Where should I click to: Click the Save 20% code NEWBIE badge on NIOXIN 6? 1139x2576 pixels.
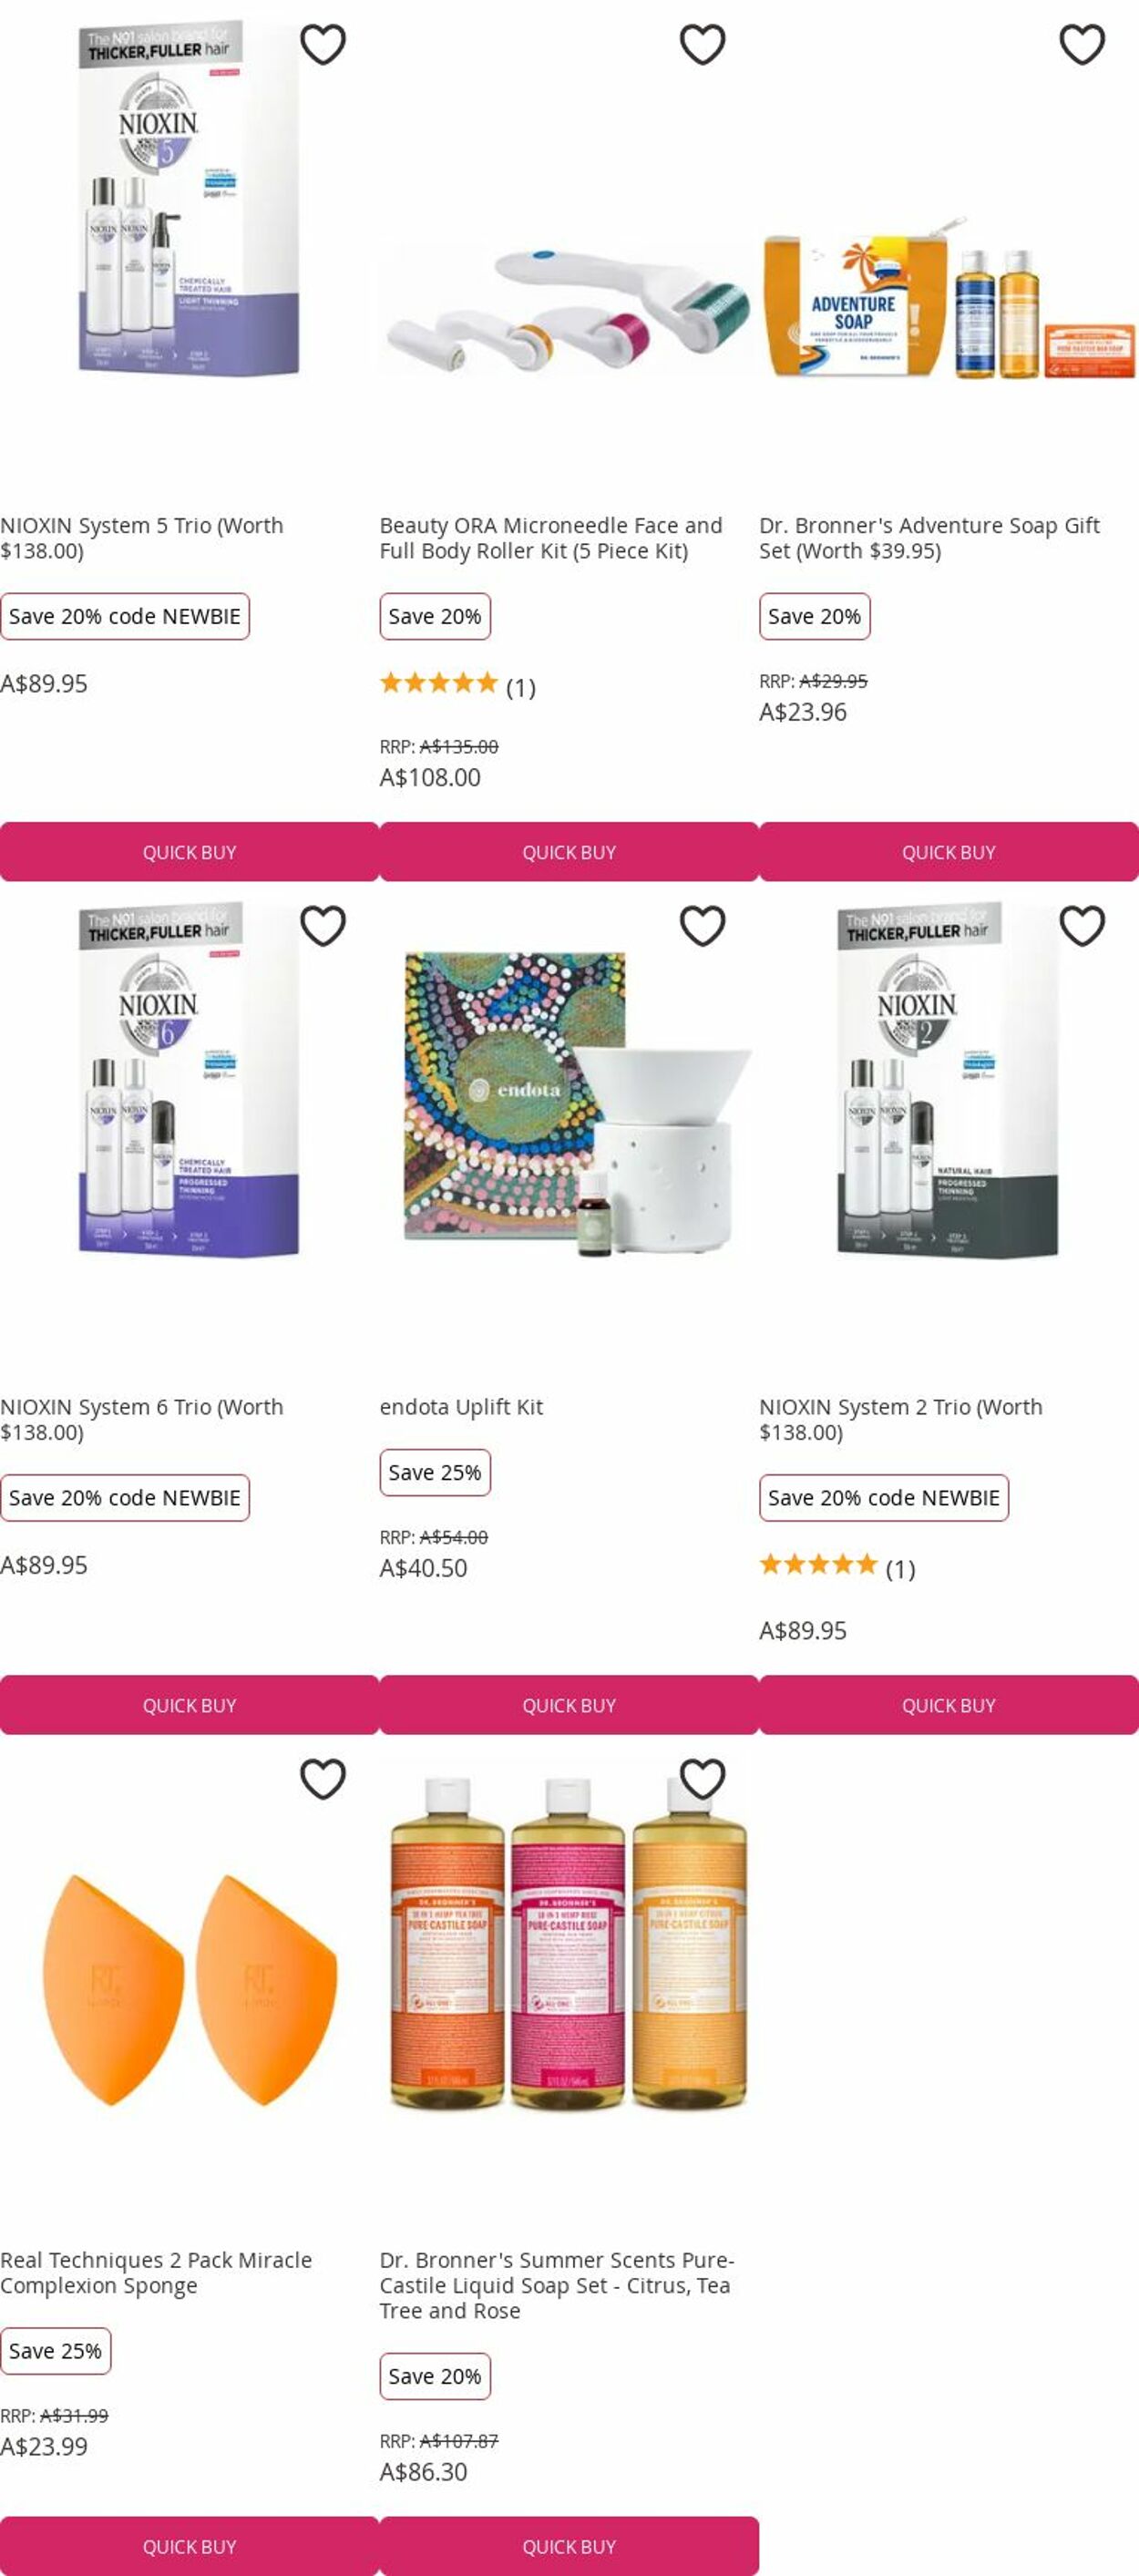125,1497
